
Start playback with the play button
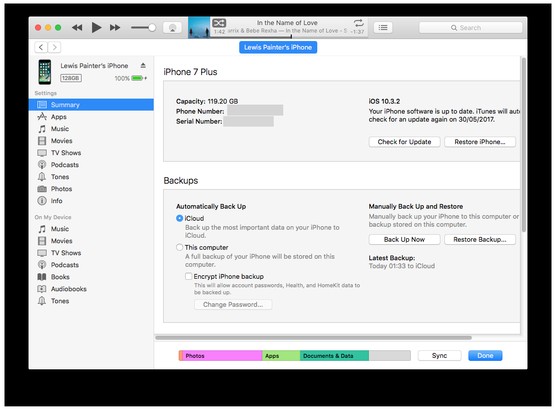pos(96,27)
